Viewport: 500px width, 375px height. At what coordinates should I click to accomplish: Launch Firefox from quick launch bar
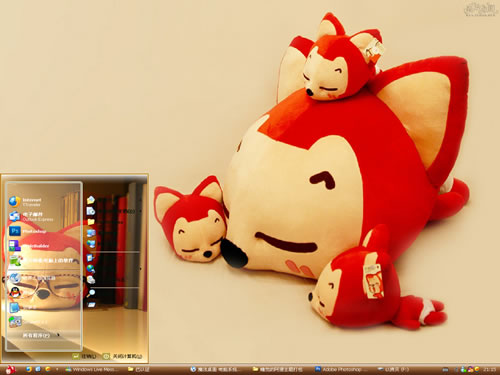[29, 369]
